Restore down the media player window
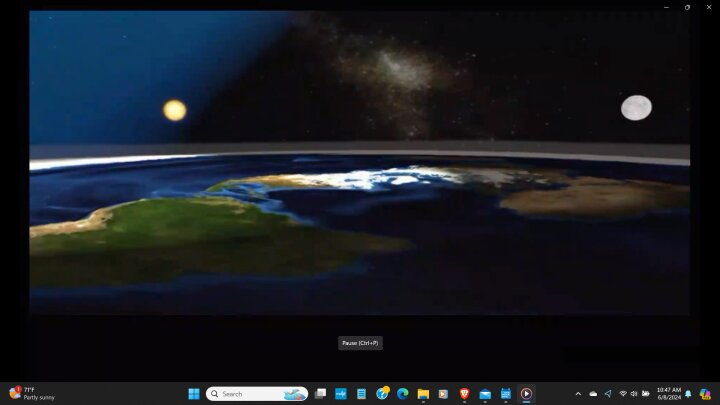This screenshot has width=720, height=405. 687,7
